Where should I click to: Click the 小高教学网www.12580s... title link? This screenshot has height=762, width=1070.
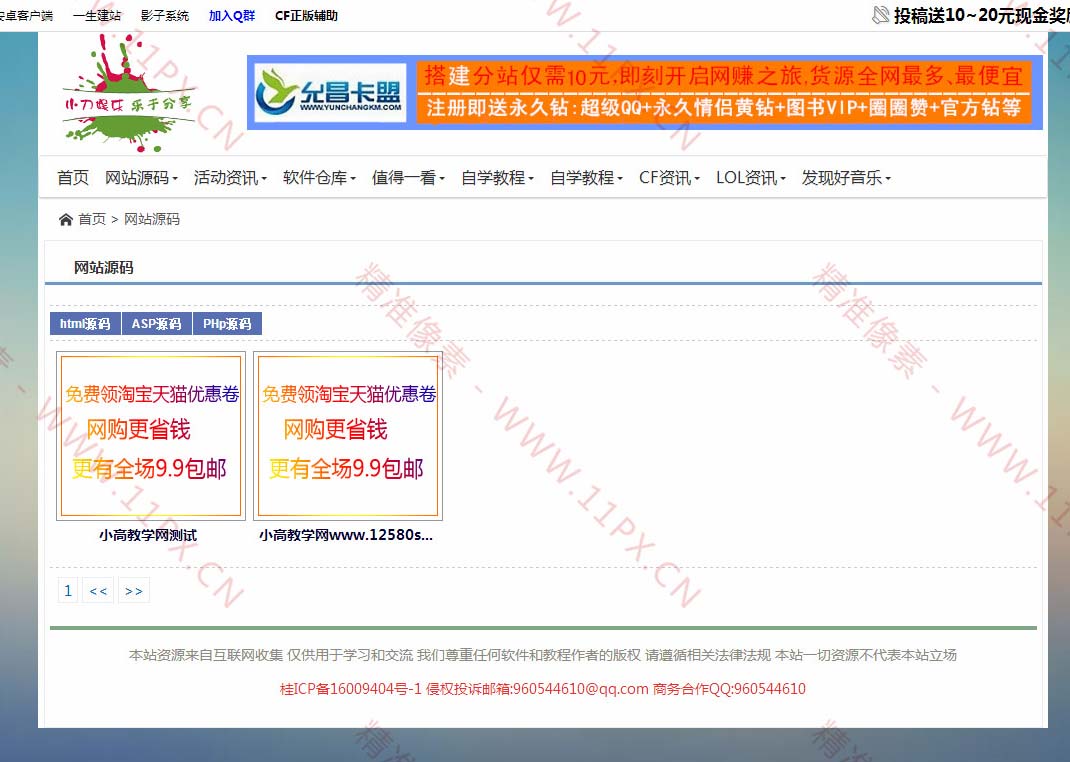346,536
